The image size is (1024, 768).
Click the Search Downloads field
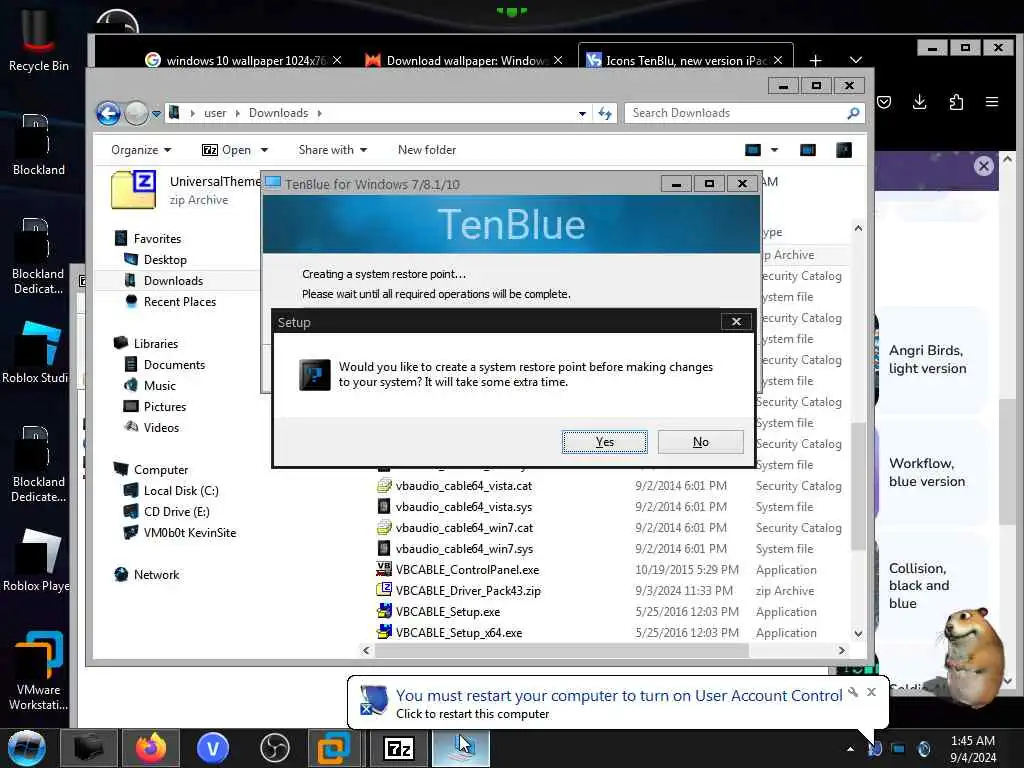click(744, 113)
